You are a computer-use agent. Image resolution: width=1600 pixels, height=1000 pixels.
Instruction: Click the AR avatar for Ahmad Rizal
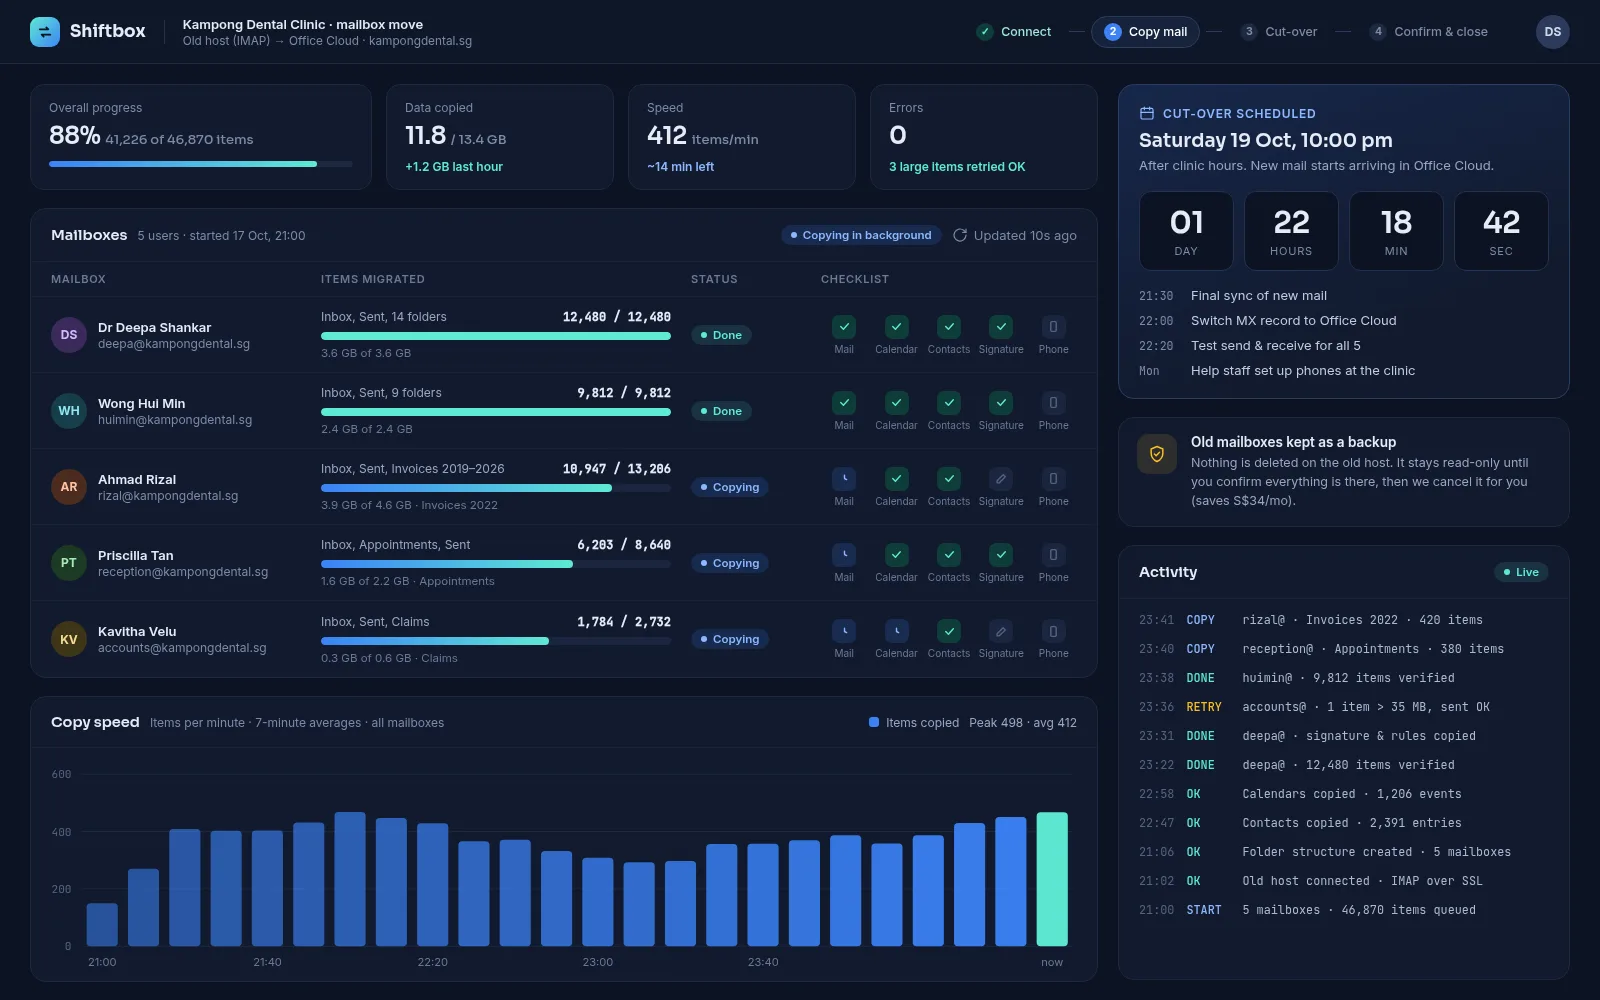pos(69,487)
